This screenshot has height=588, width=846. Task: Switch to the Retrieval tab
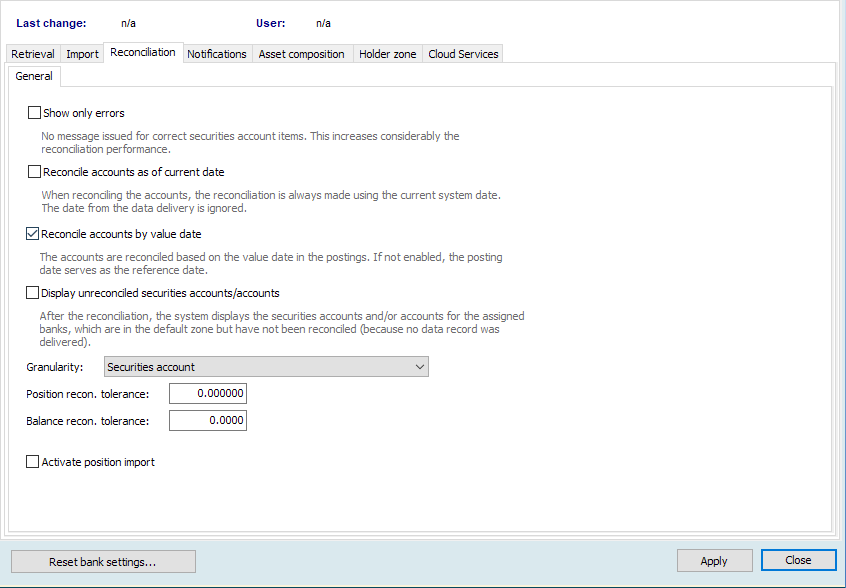pos(32,54)
